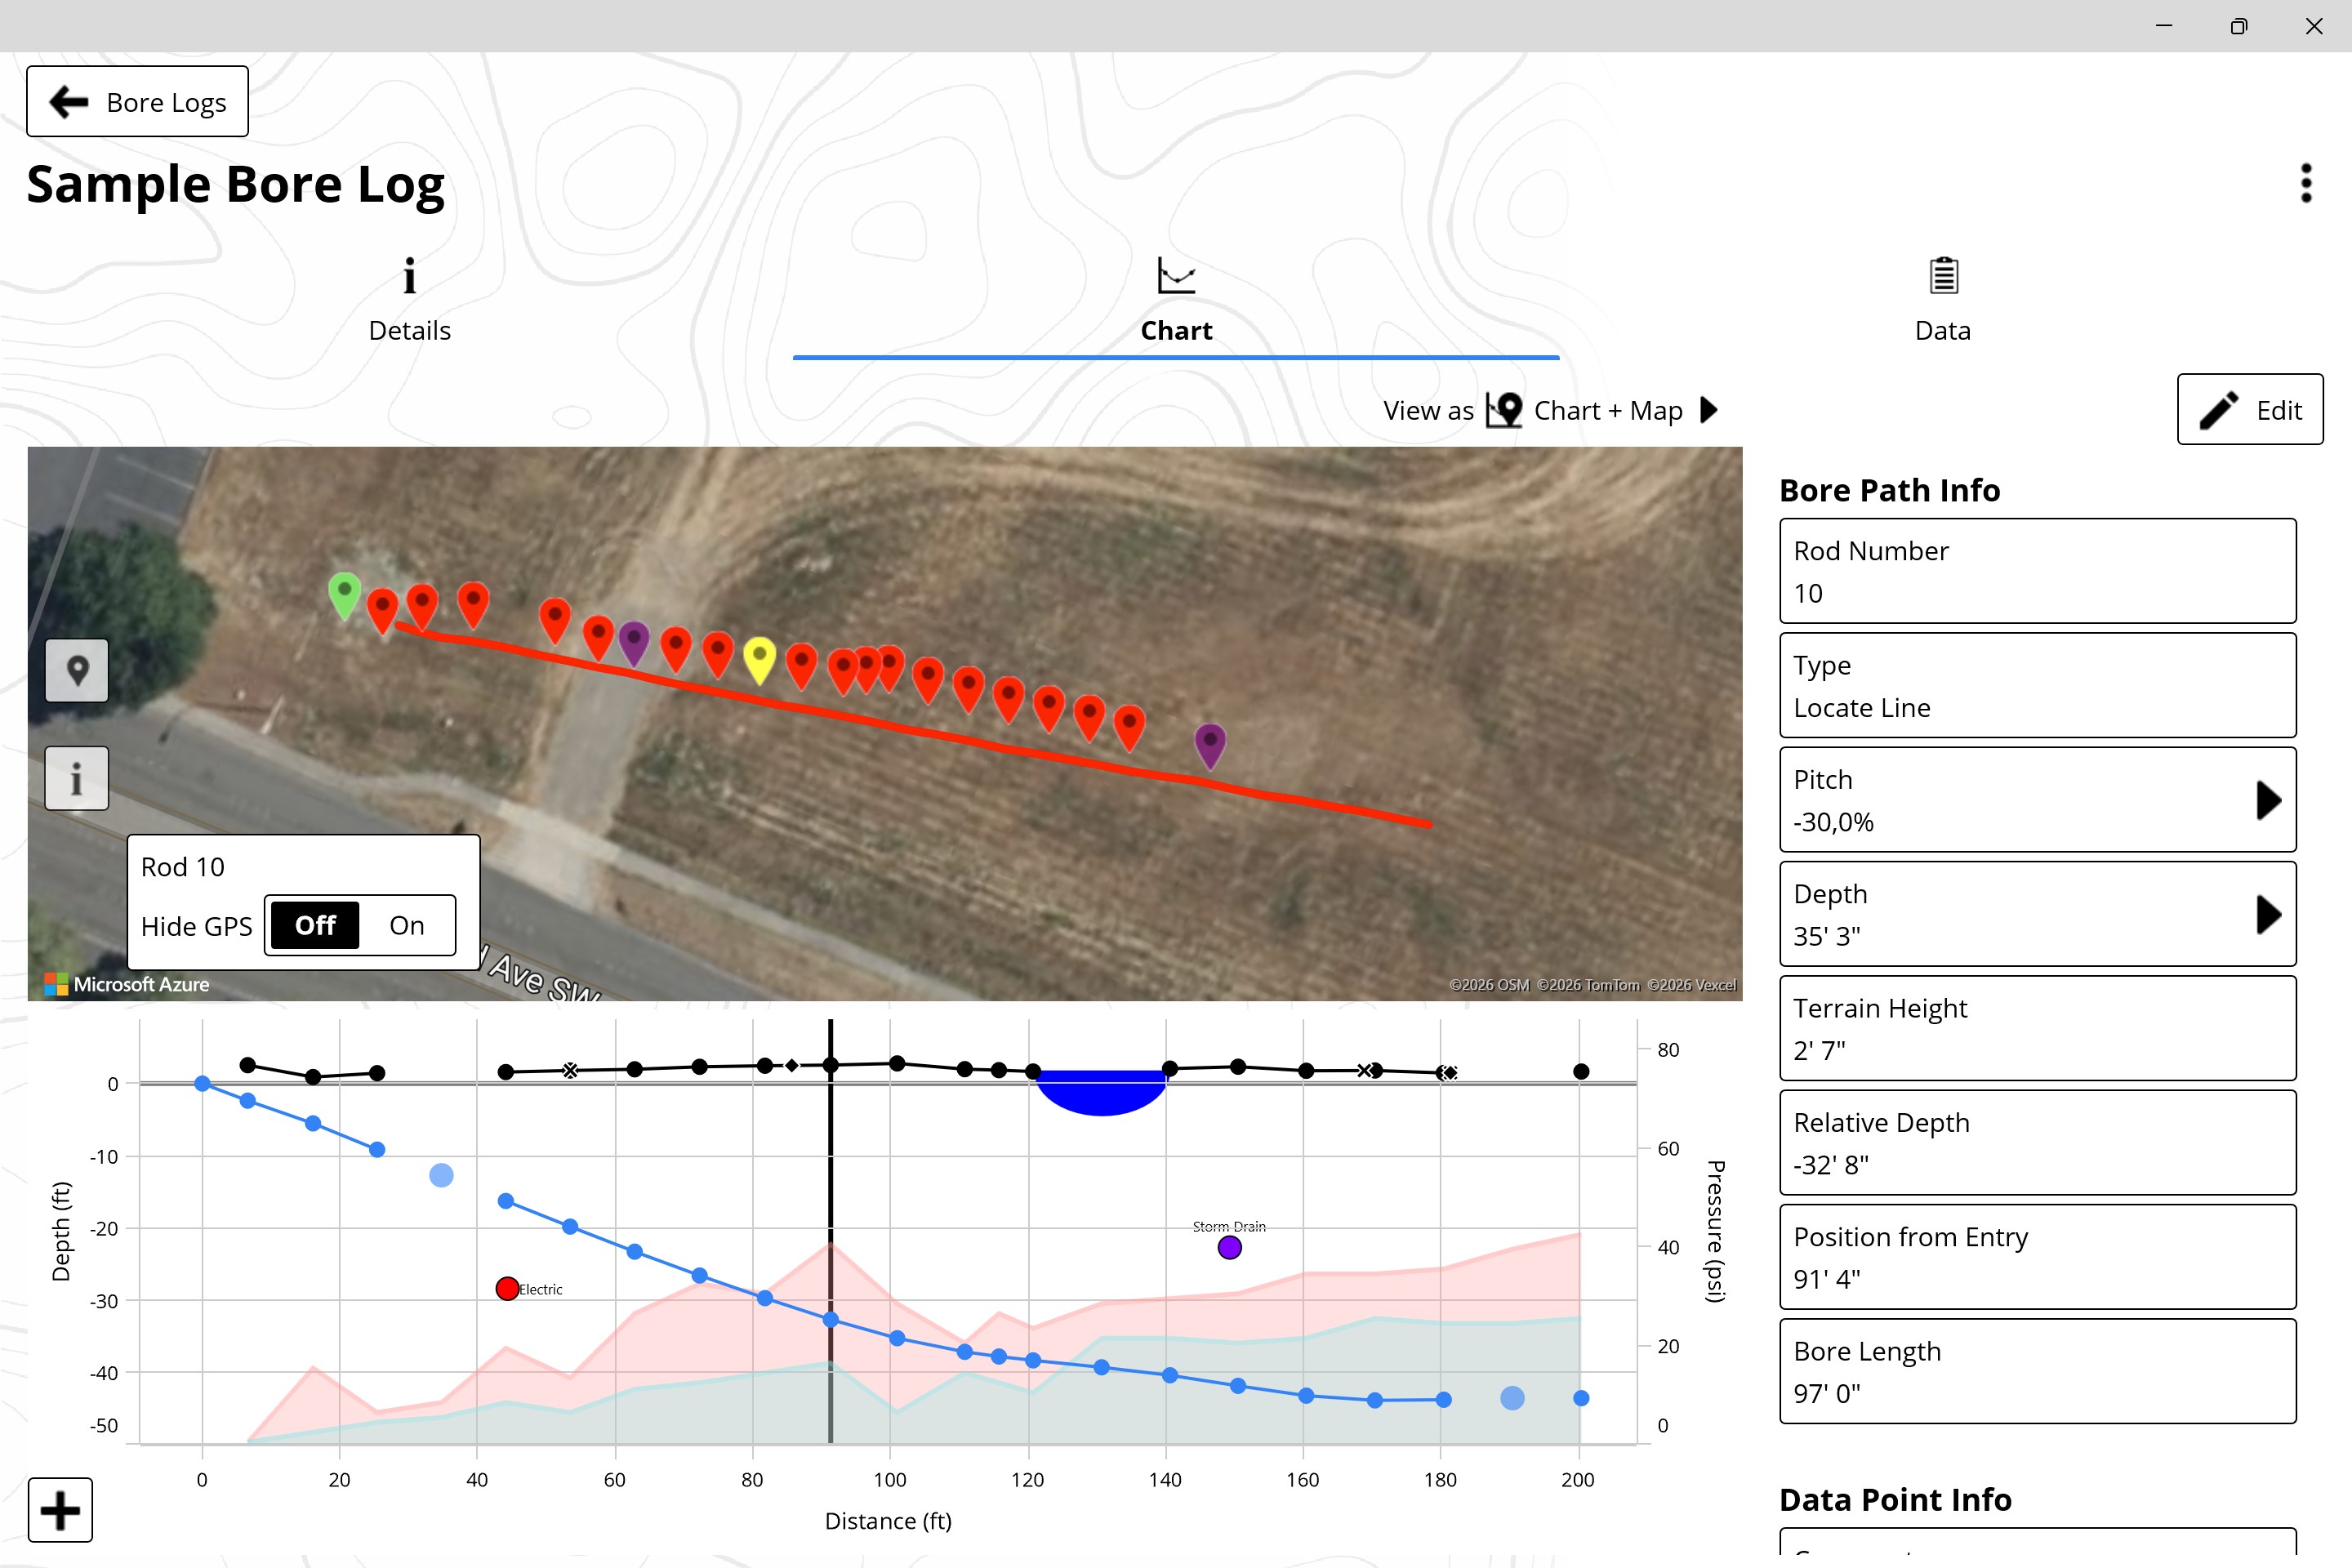
Task: Click the last bore point at 200 ft
Action: [x=1581, y=1398]
